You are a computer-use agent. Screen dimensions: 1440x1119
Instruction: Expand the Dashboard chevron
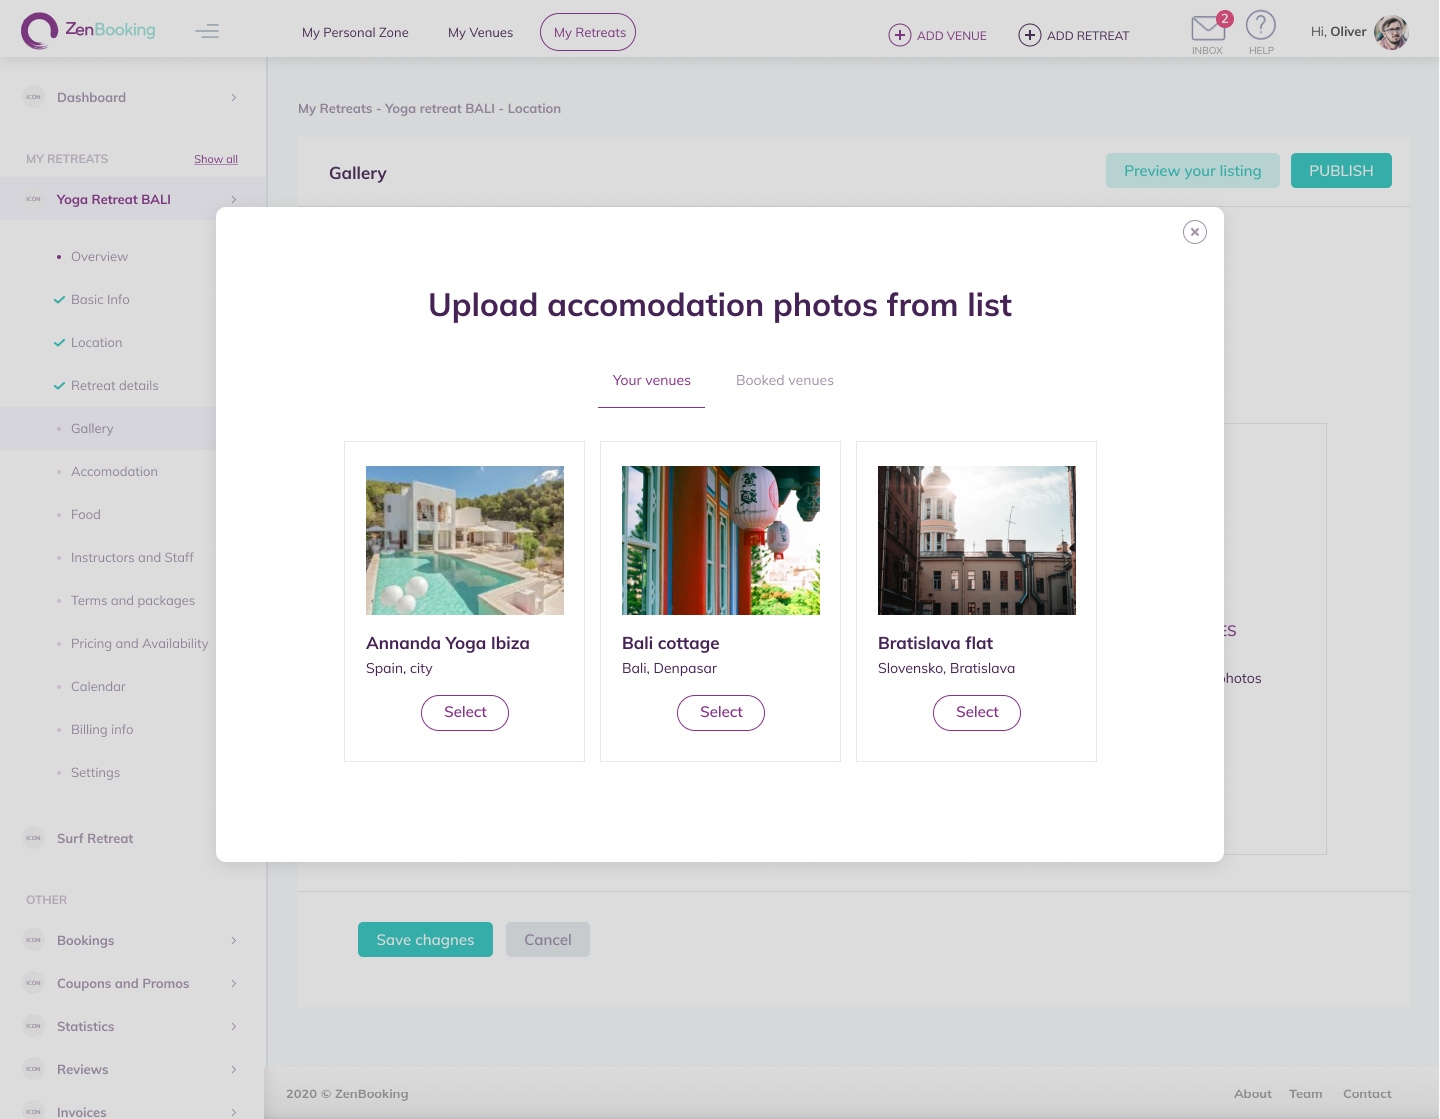point(234,97)
